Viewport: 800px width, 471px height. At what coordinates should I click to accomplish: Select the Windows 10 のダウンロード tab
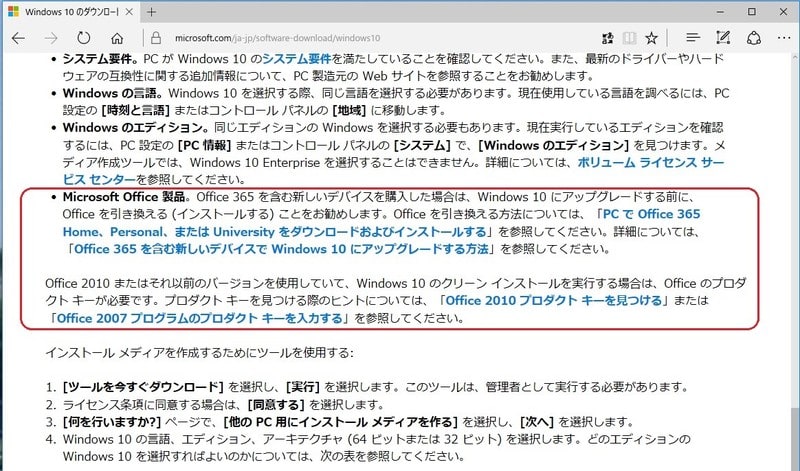tap(71, 12)
